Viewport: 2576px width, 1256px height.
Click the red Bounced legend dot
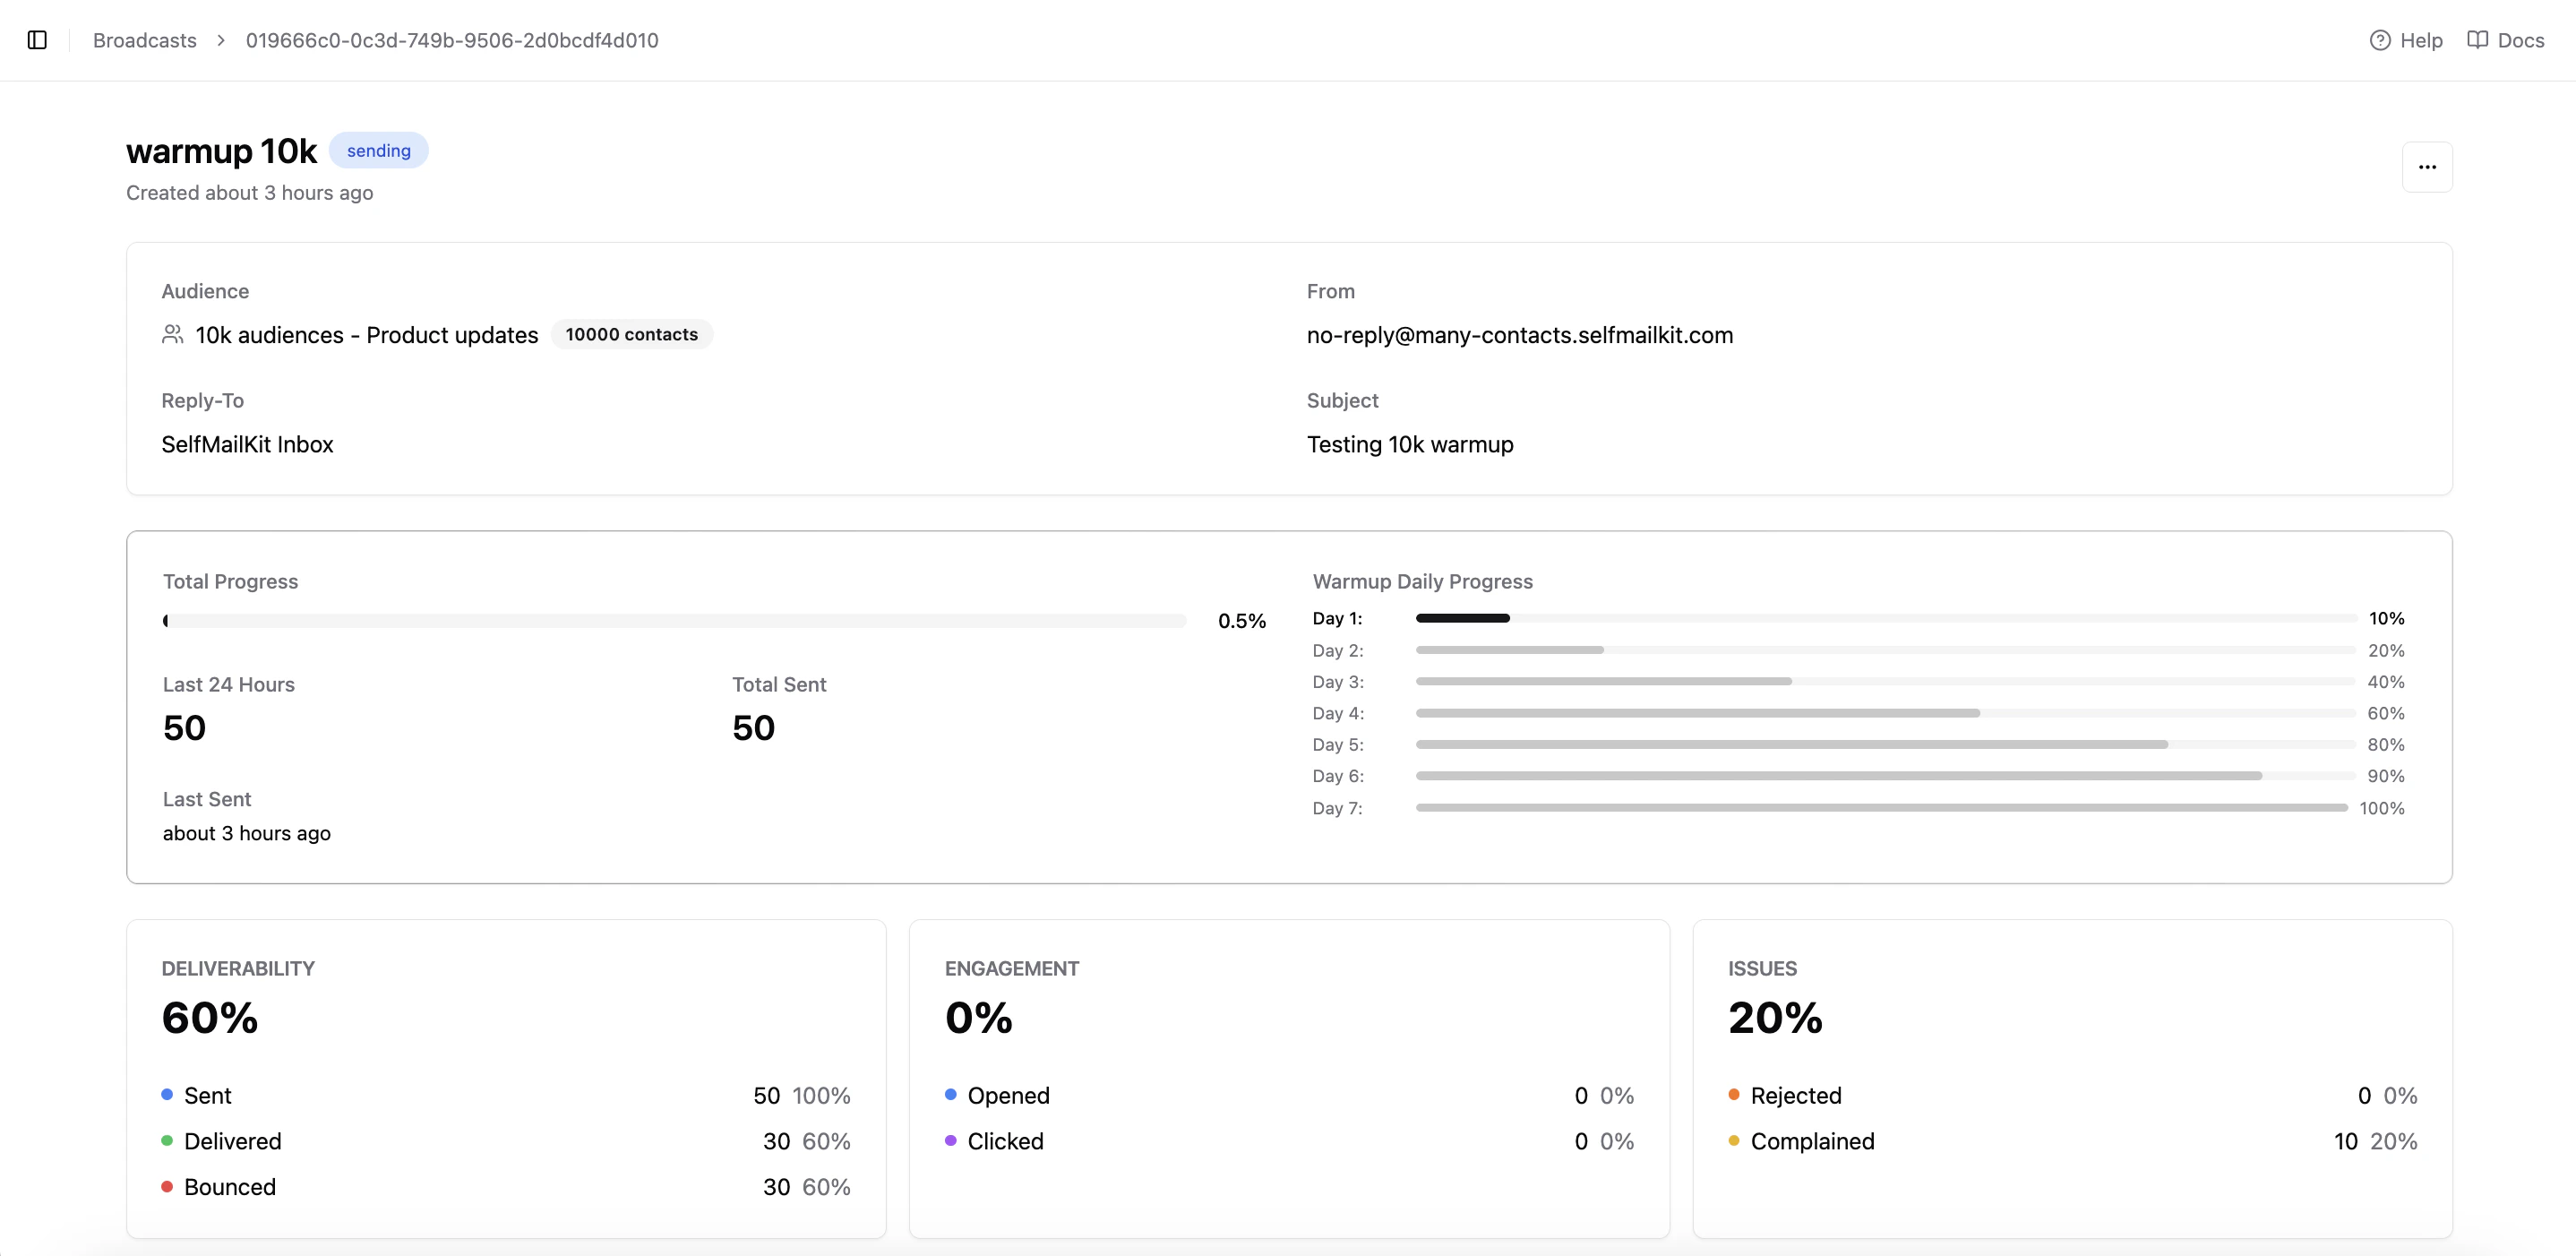tap(167, 1186)
